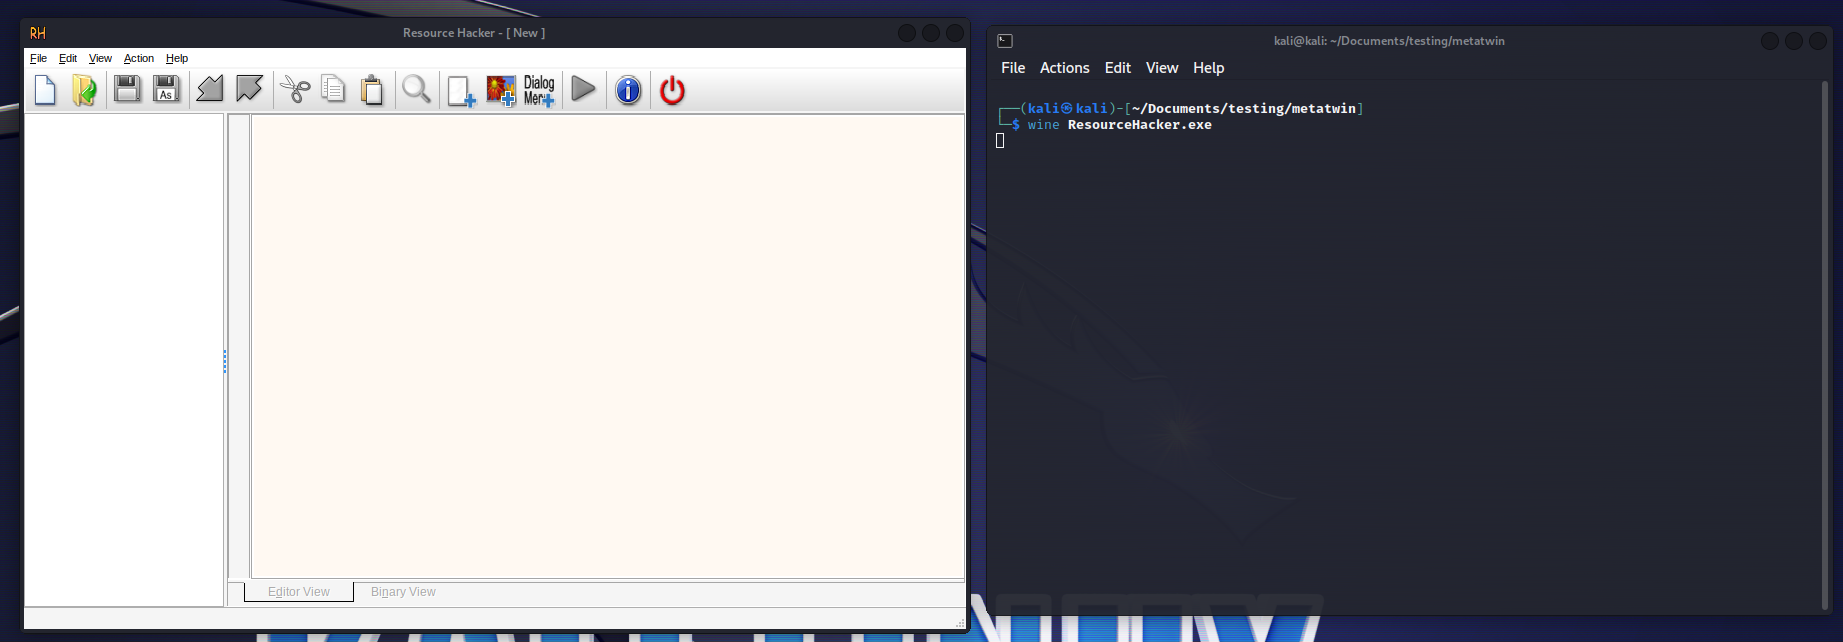Open Resource Hacker File menu
Screen dimensions: 1843x642
(38, 58)
